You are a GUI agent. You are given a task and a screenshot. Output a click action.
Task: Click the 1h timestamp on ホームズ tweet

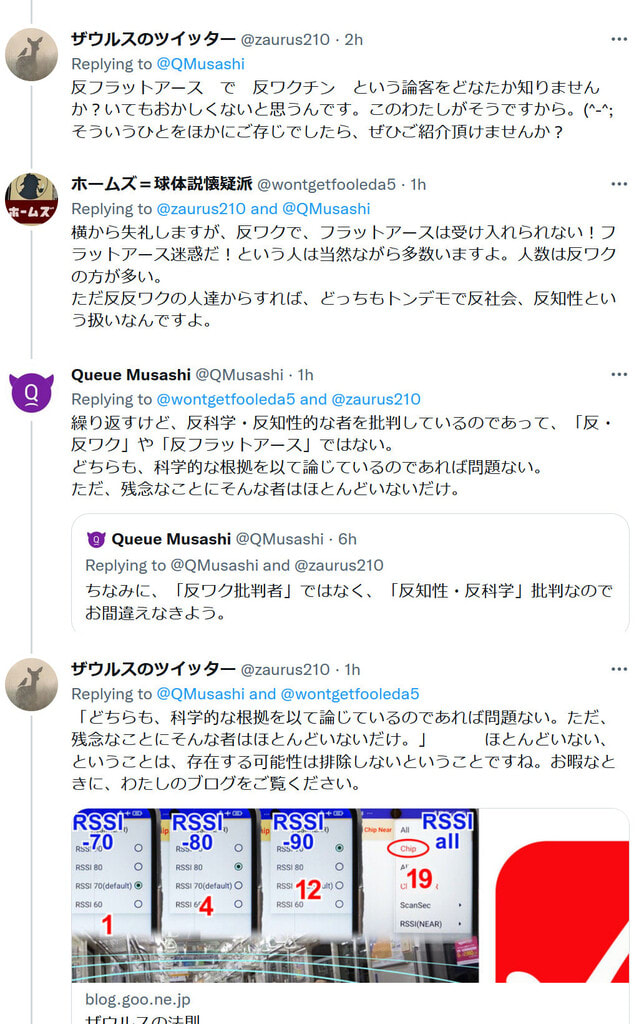tap(418, 185)
